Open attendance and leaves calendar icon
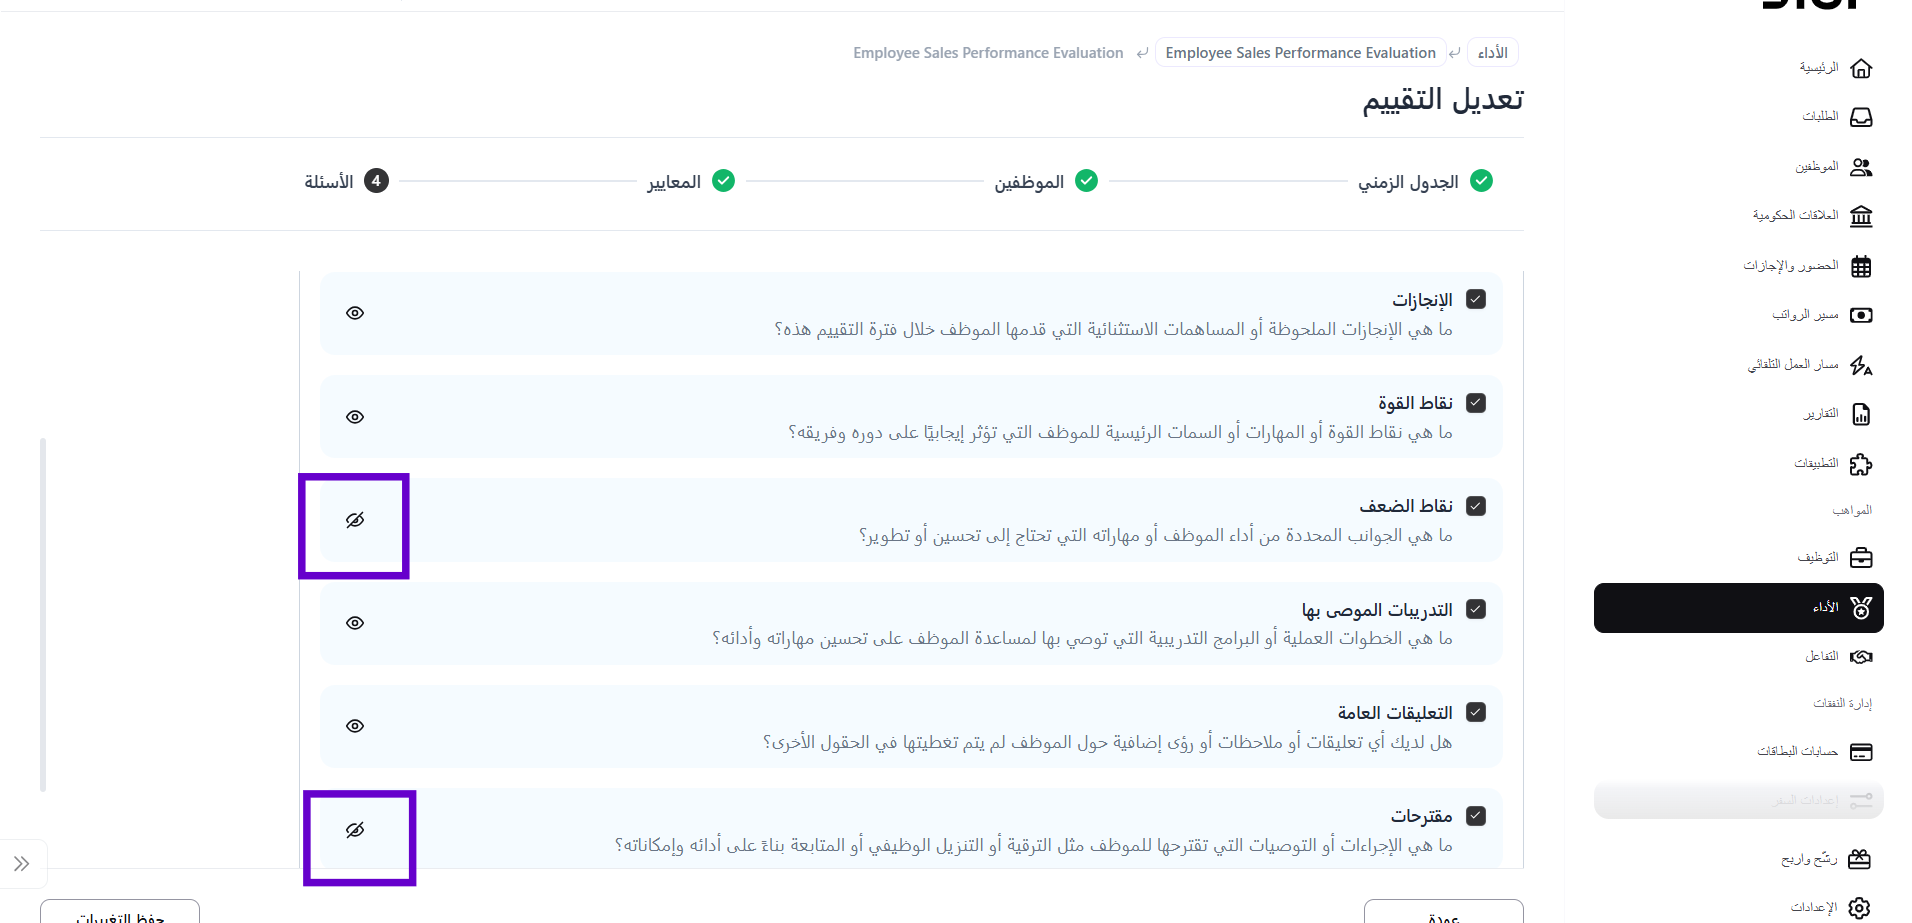 (x=1860, y=266)
